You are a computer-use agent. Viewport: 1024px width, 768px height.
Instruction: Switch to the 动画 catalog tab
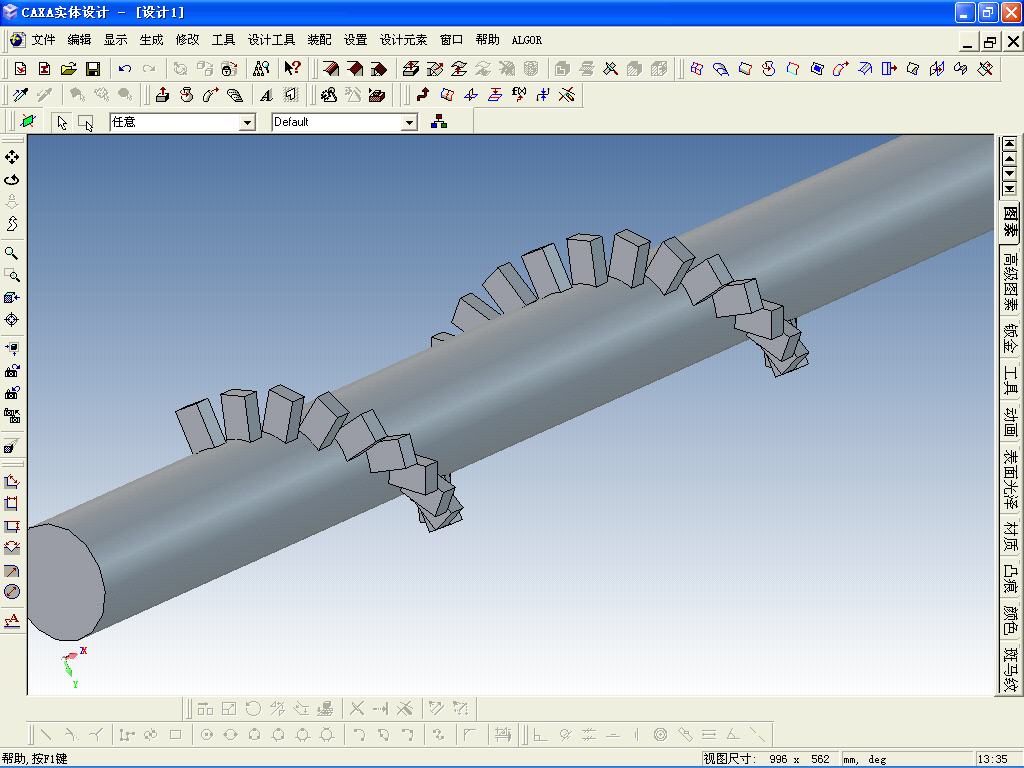point(1010,423)
